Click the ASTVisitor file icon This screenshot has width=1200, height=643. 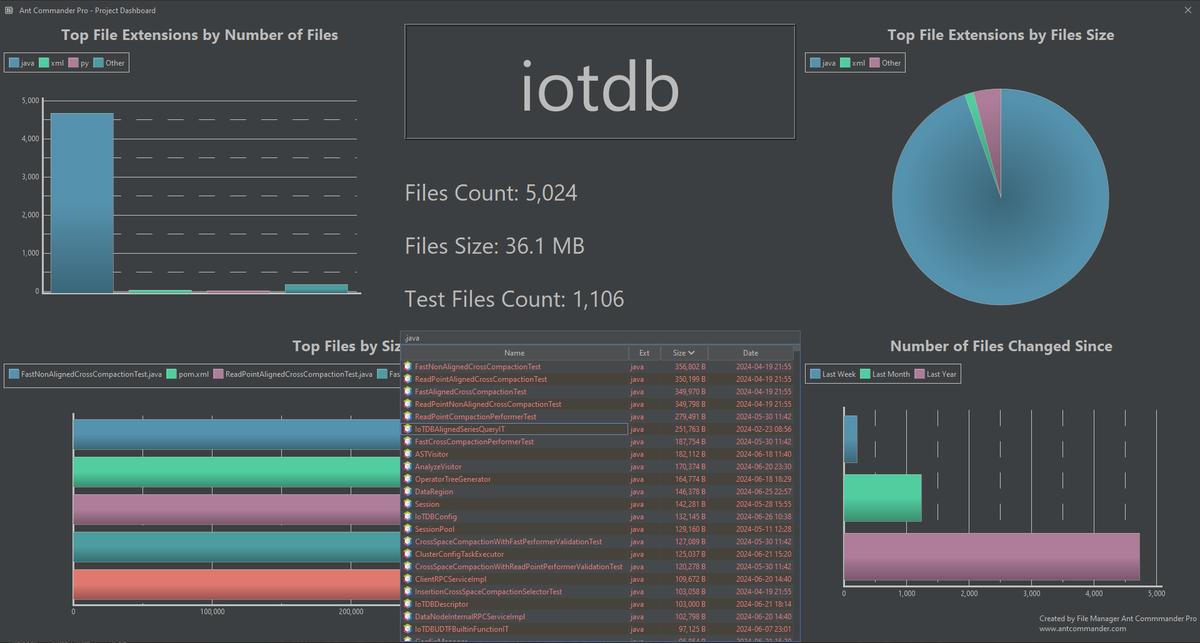click(x=410, y=454)
